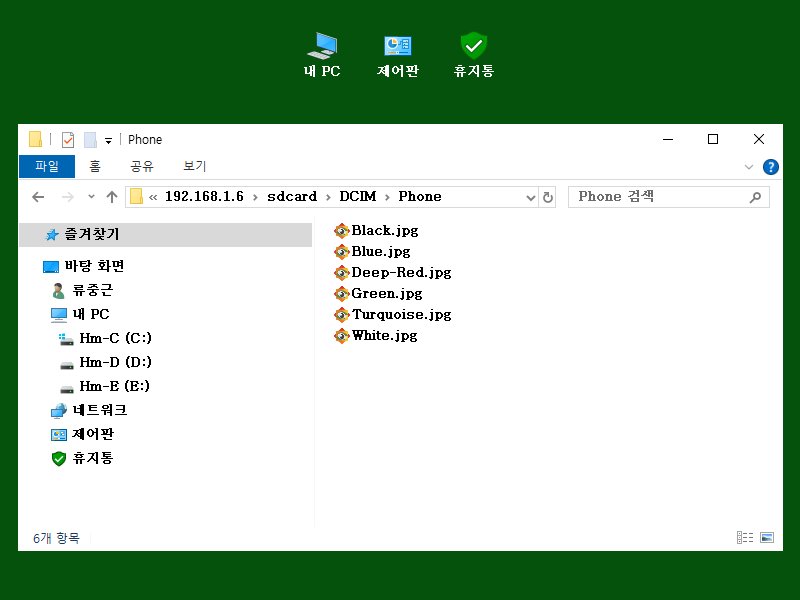Screen dimensions: 800x600
Task: Switch to the 홈 ribbon tab
Action: point(95,166)
